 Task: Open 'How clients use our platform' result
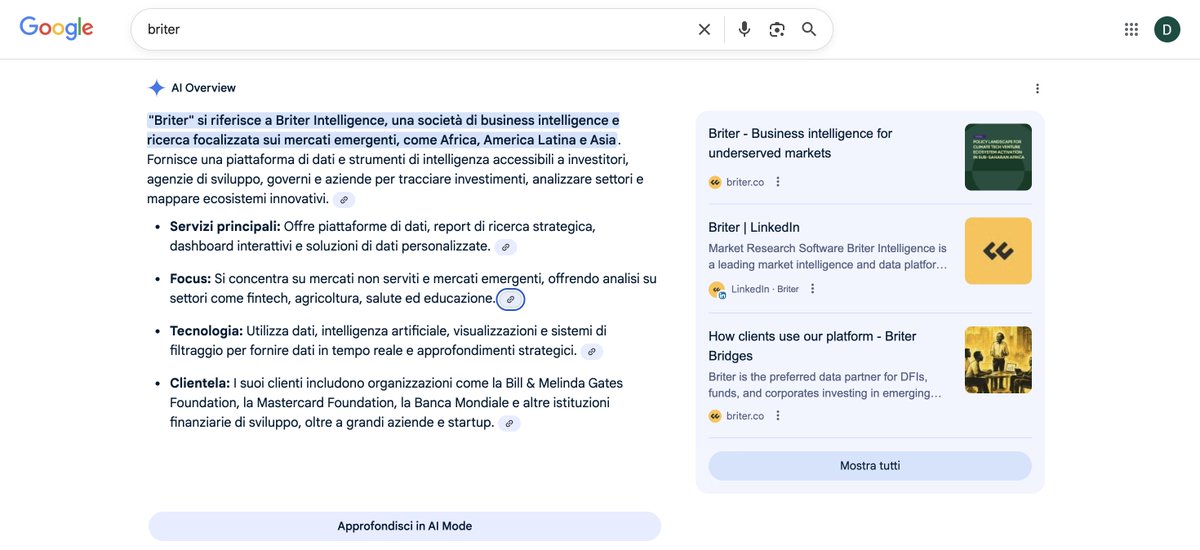point(812,346)
